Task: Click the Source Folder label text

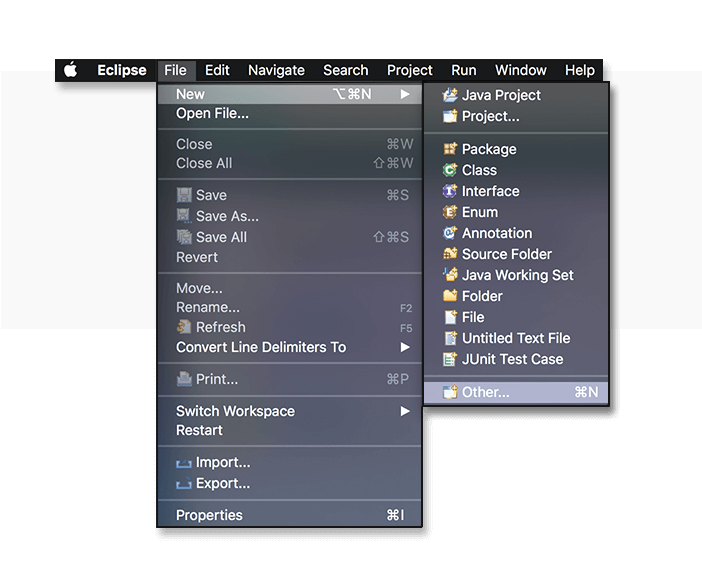Action: [507, 254]
